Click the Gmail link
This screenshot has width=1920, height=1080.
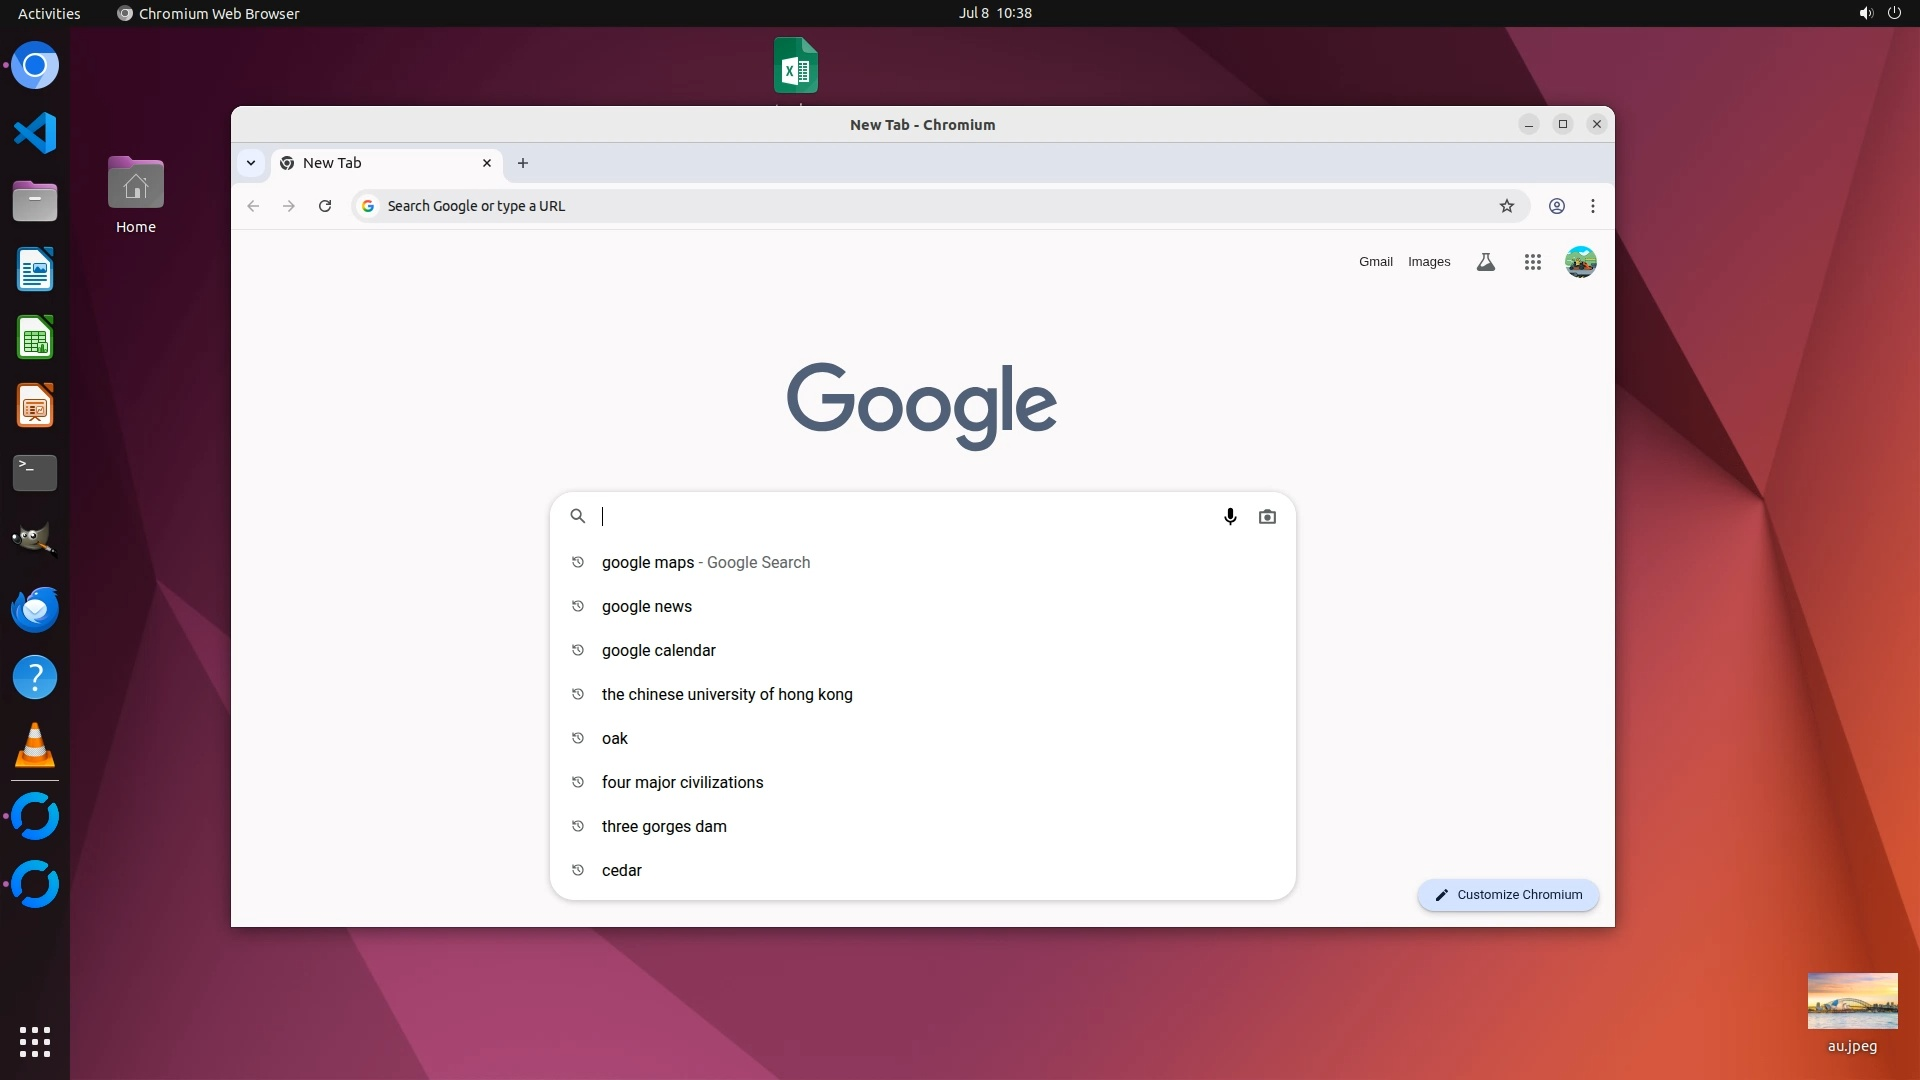click(x=1375, y=262)
